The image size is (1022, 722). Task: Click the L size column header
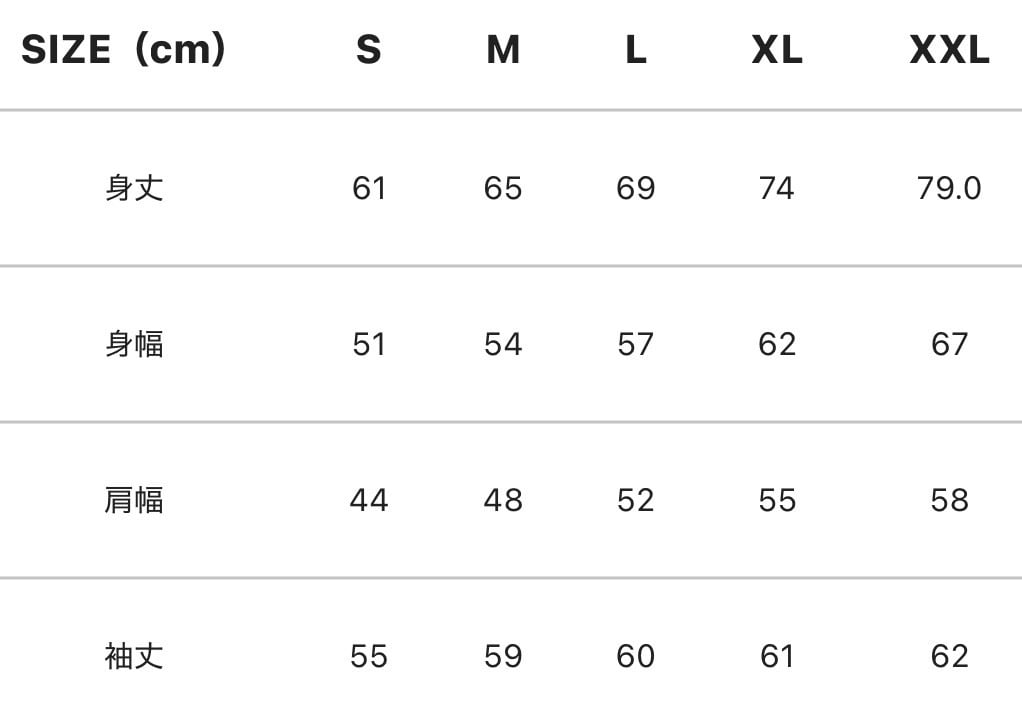(636, 50)
